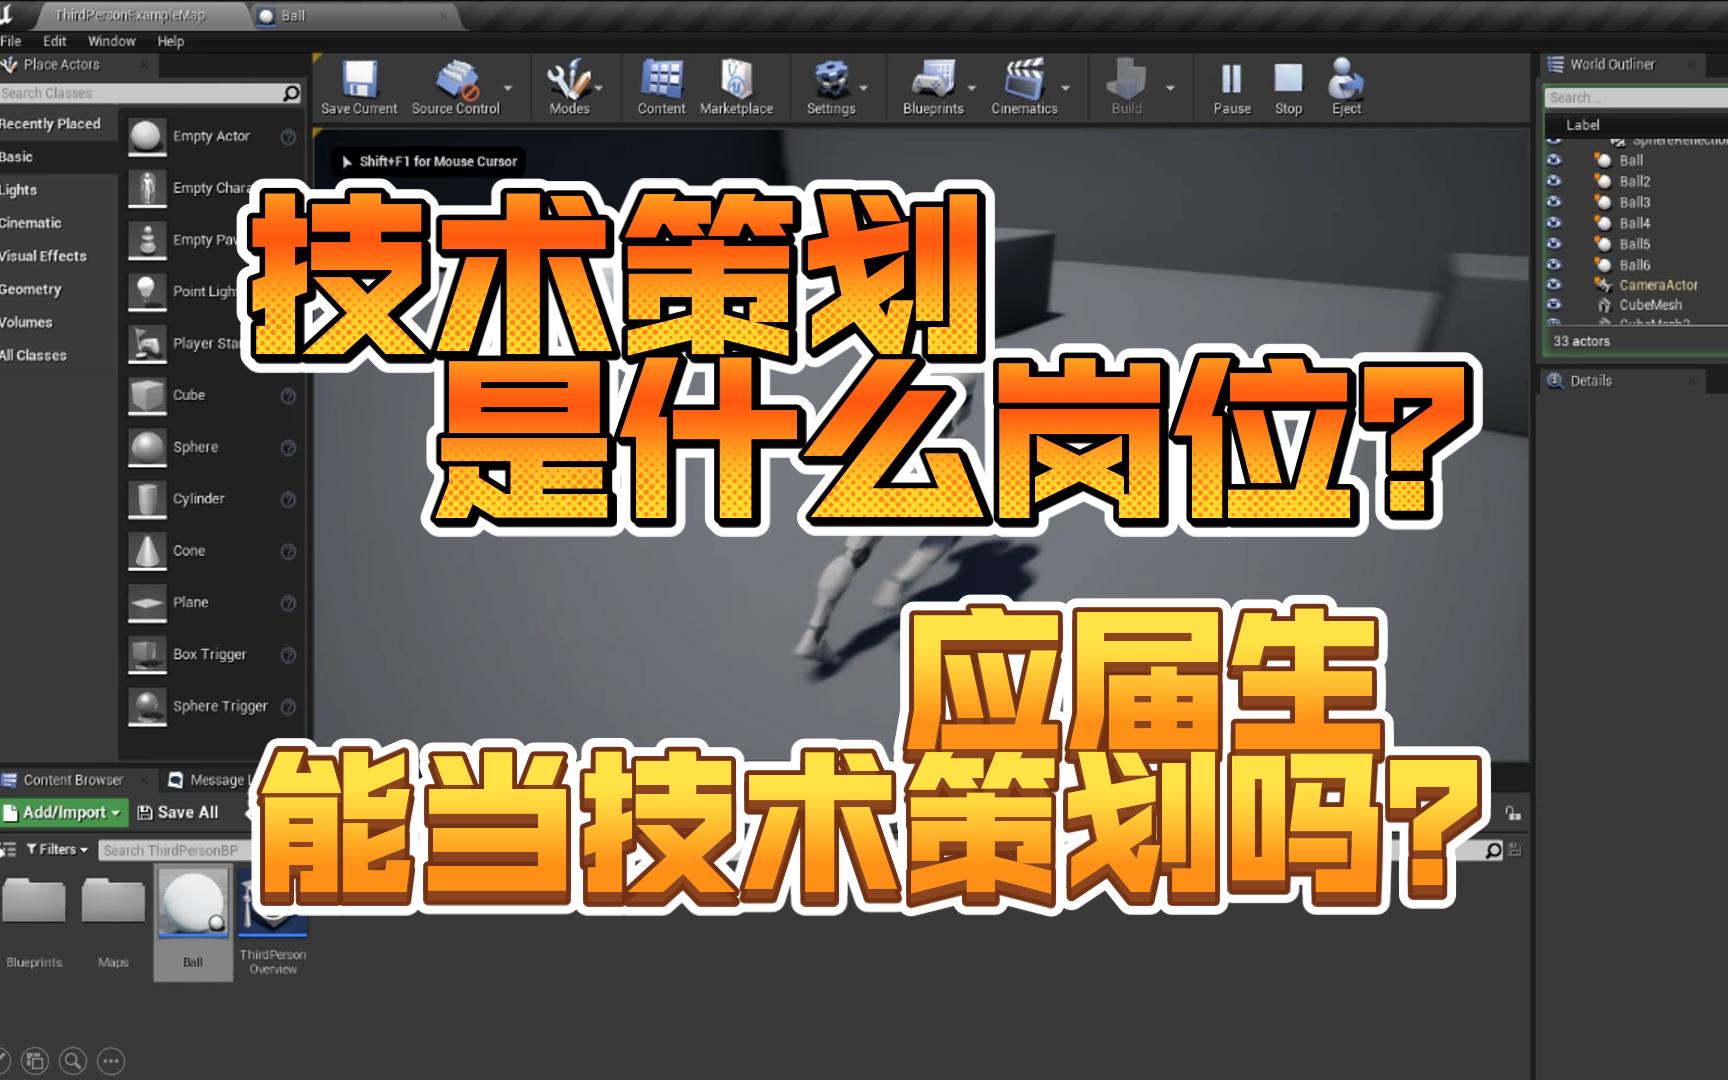Open help for the Empty Actor entry

pos(288,137)
